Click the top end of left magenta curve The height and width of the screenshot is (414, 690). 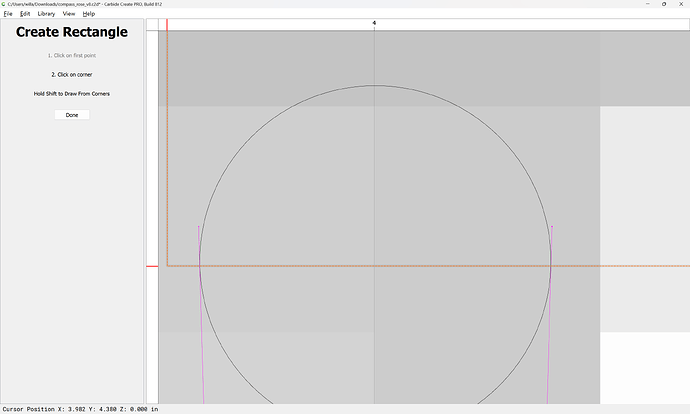(x=198, y=227)
